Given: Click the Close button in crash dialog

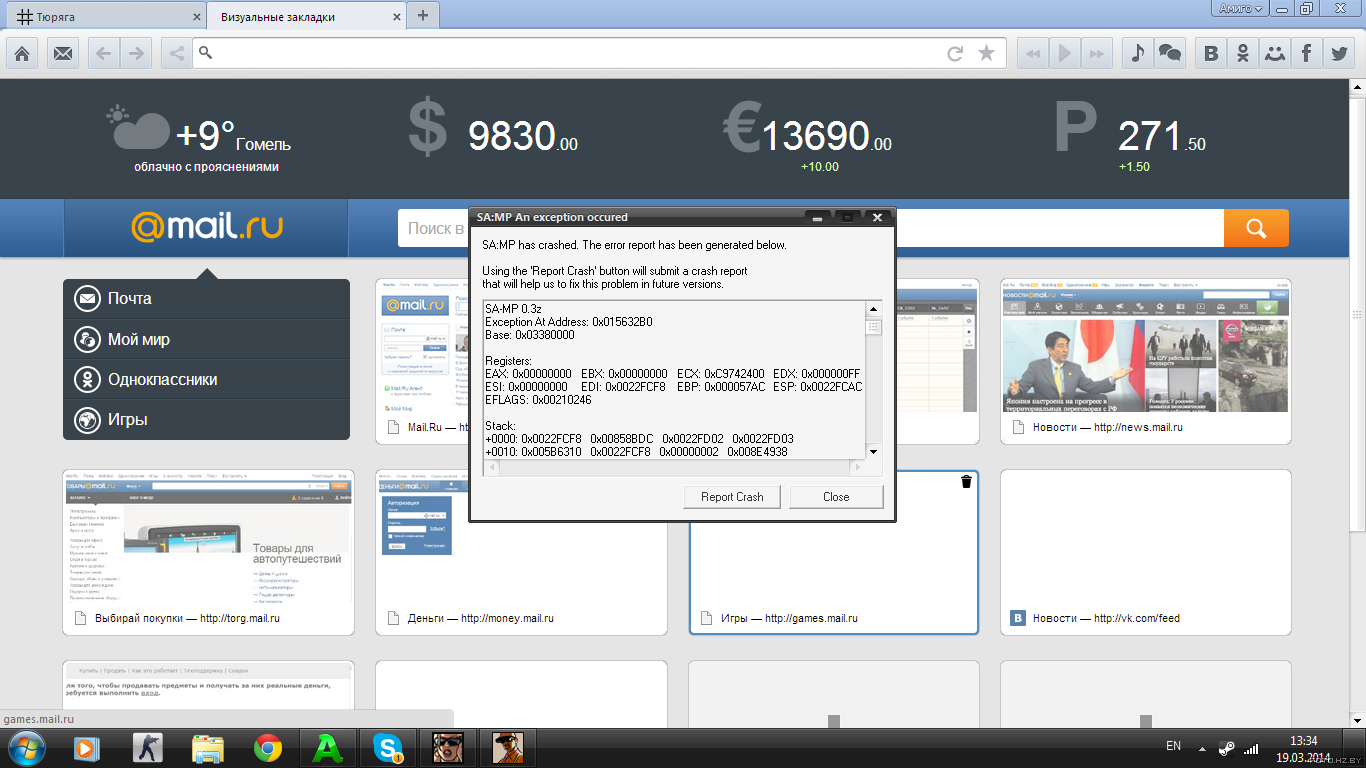Looking at the screenshot, I should pos(836,497).
